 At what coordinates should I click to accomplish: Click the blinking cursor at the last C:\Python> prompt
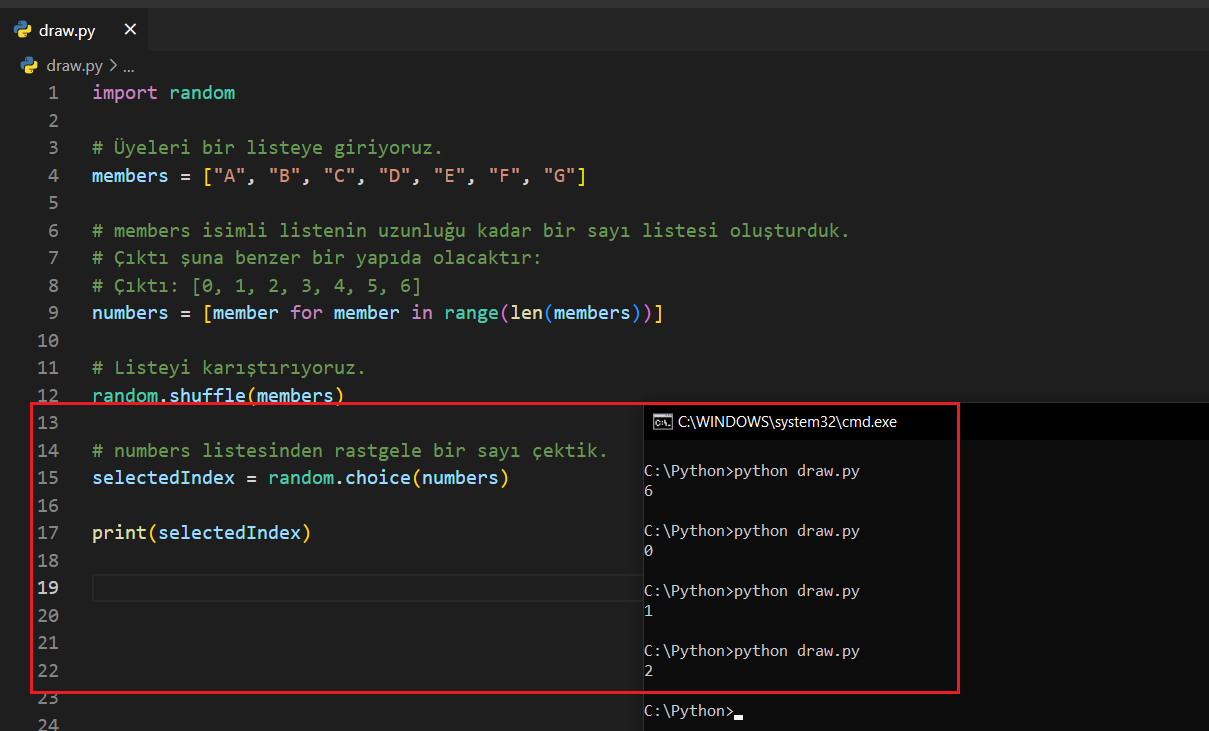click(738, 712)
